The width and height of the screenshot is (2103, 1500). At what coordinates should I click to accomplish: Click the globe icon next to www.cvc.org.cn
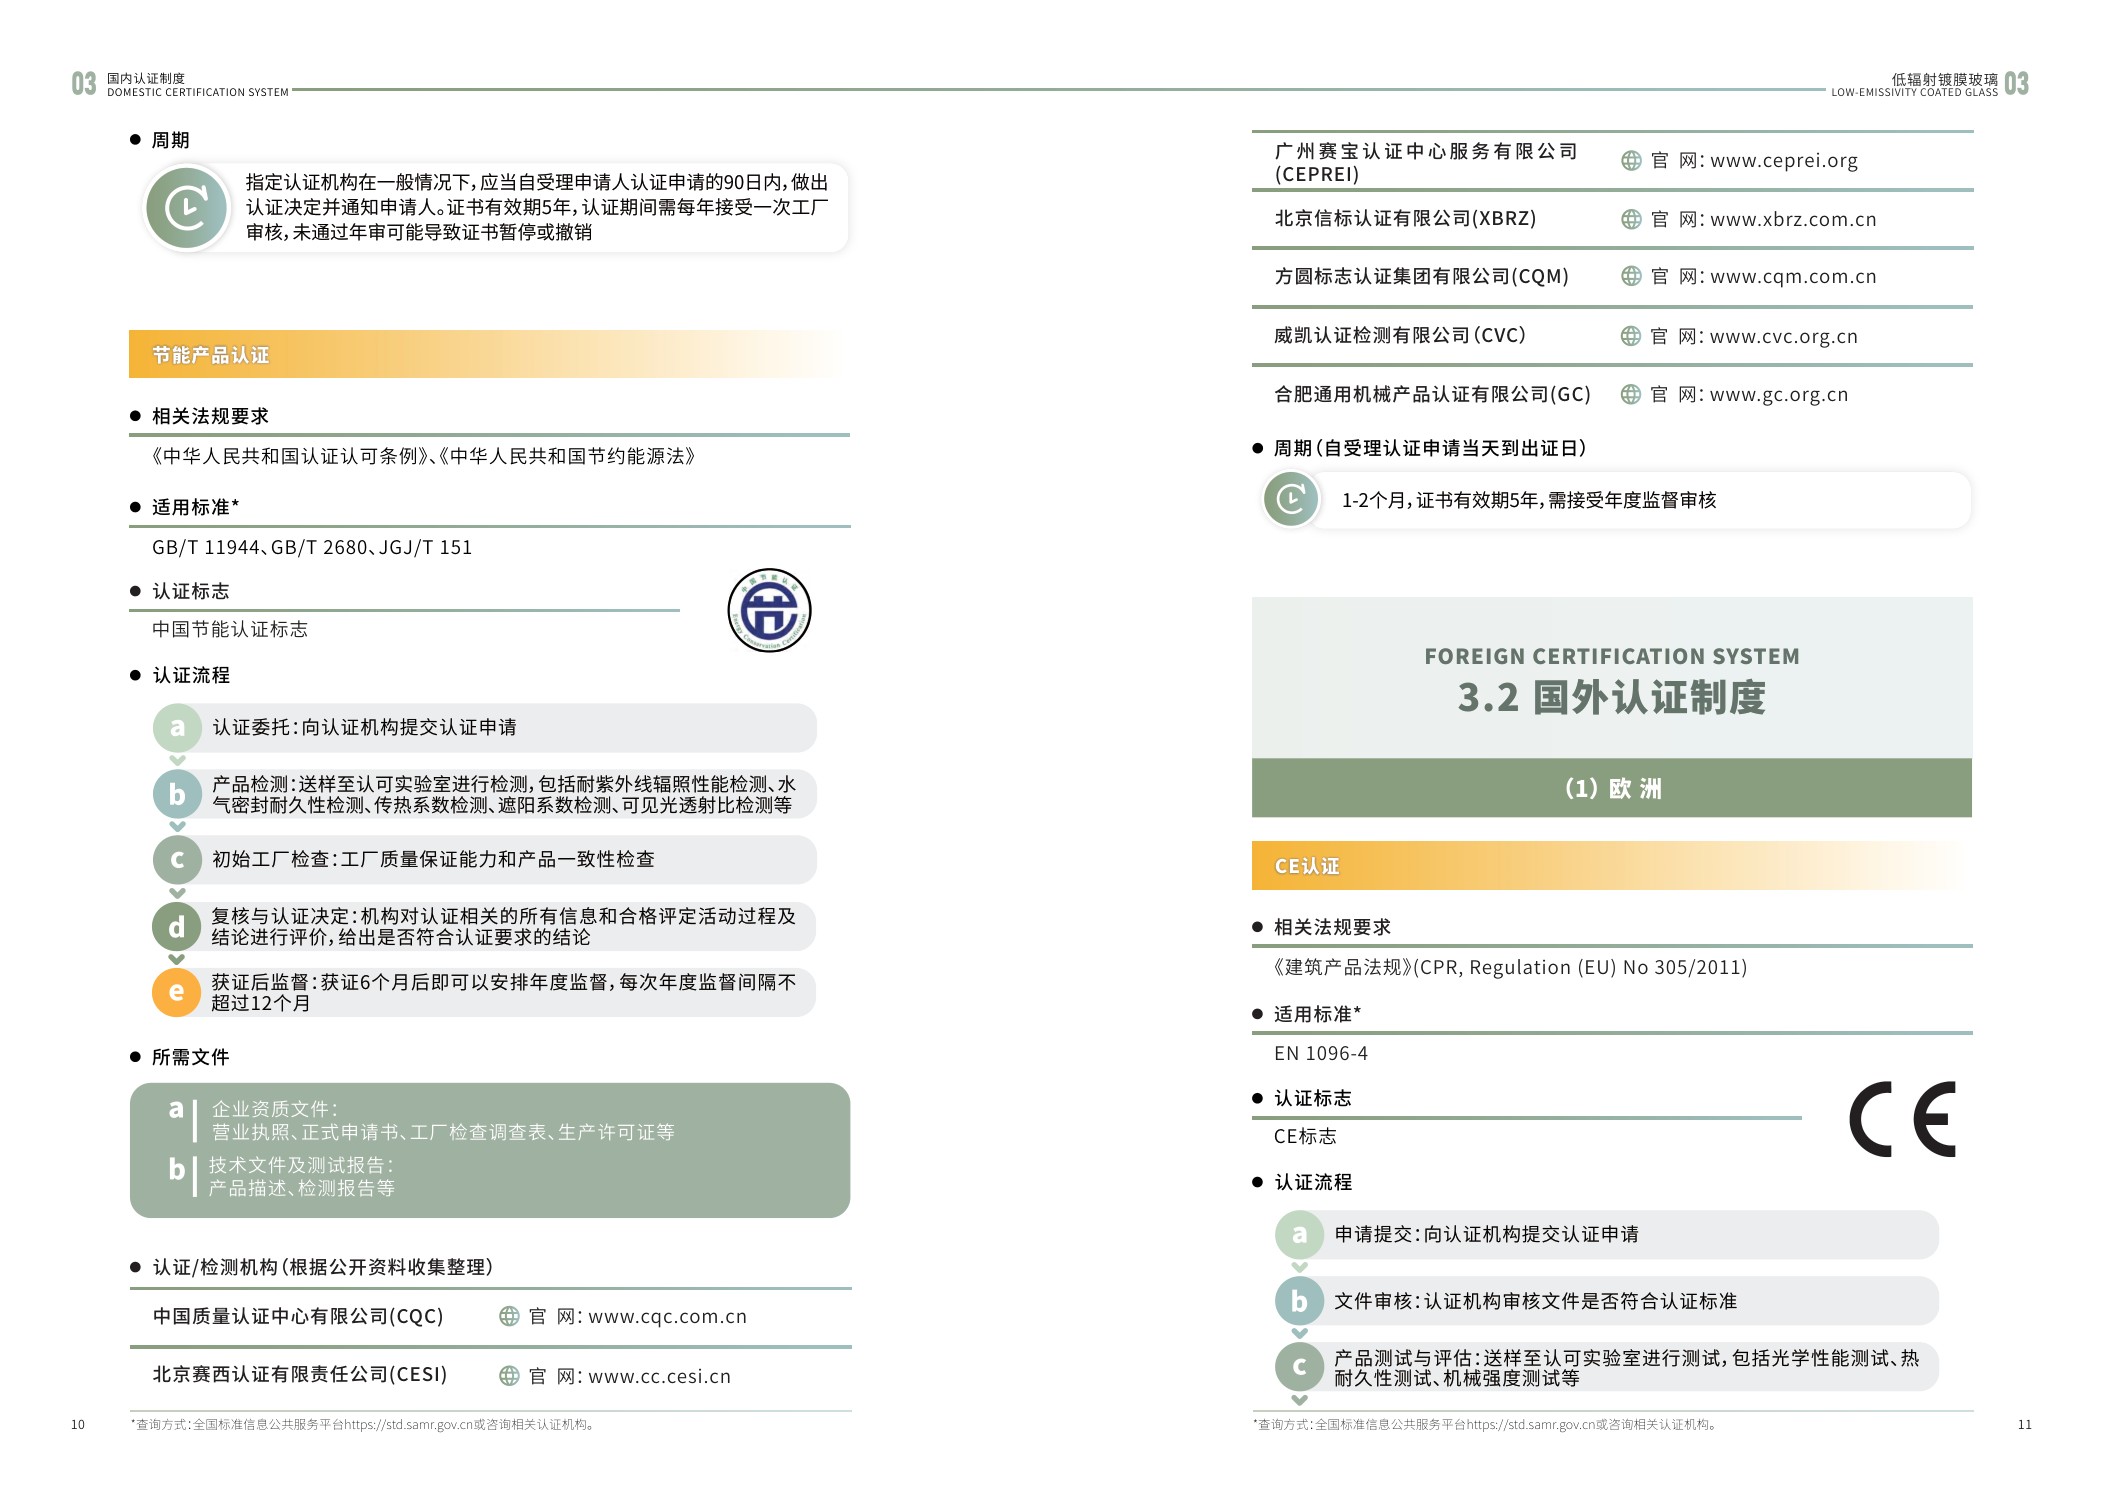[1631, 336]
